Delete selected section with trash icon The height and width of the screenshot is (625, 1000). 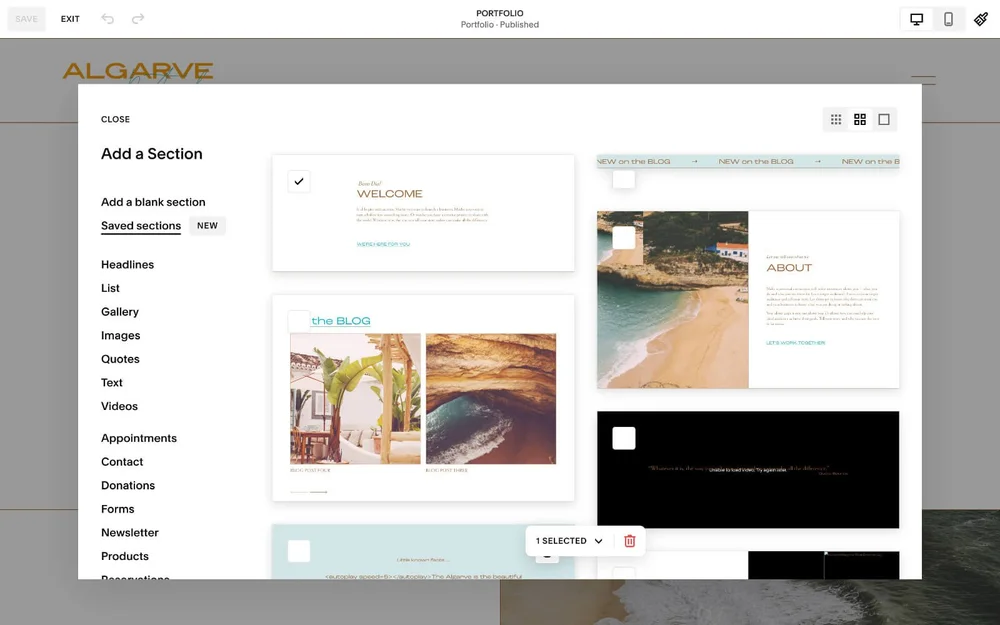point(629,541)
